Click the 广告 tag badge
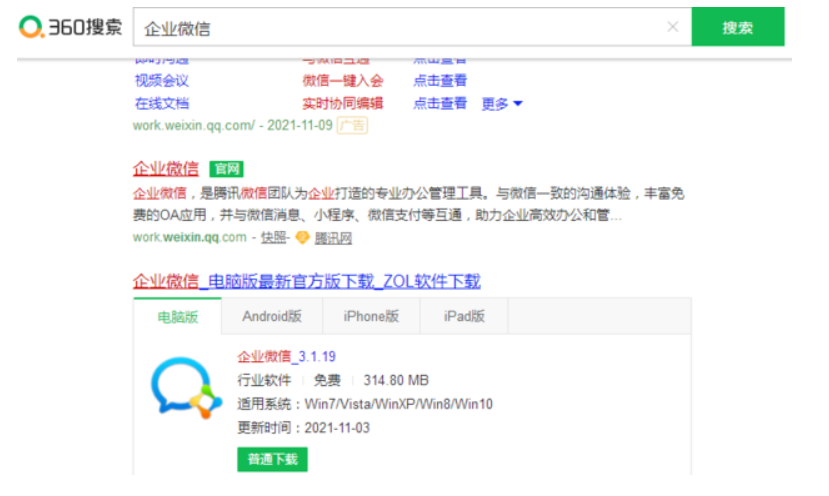The image size is (829, 496). pos(353,125)
